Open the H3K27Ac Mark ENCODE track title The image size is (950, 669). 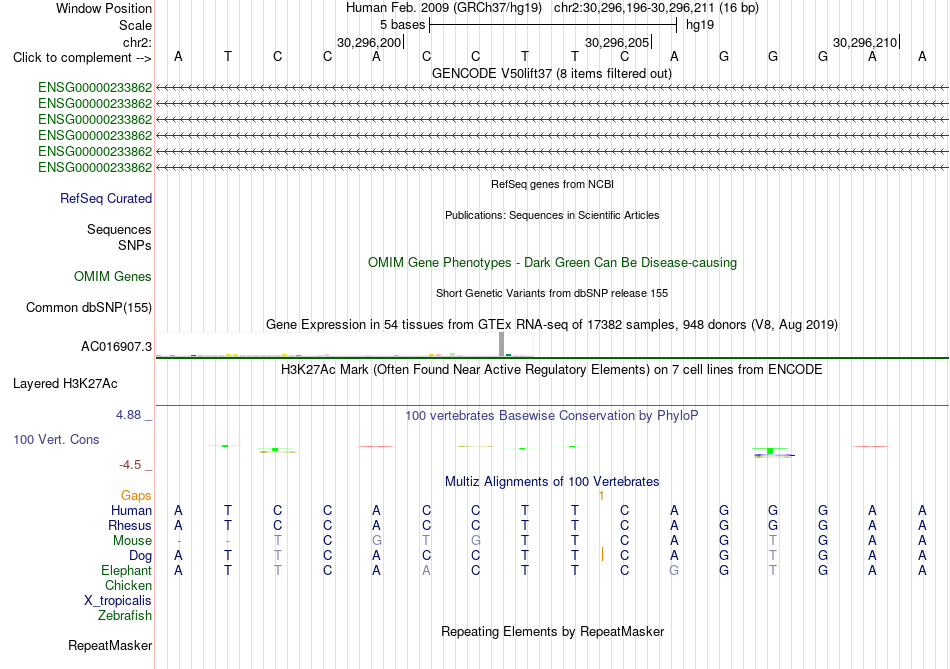coord(551,370)
